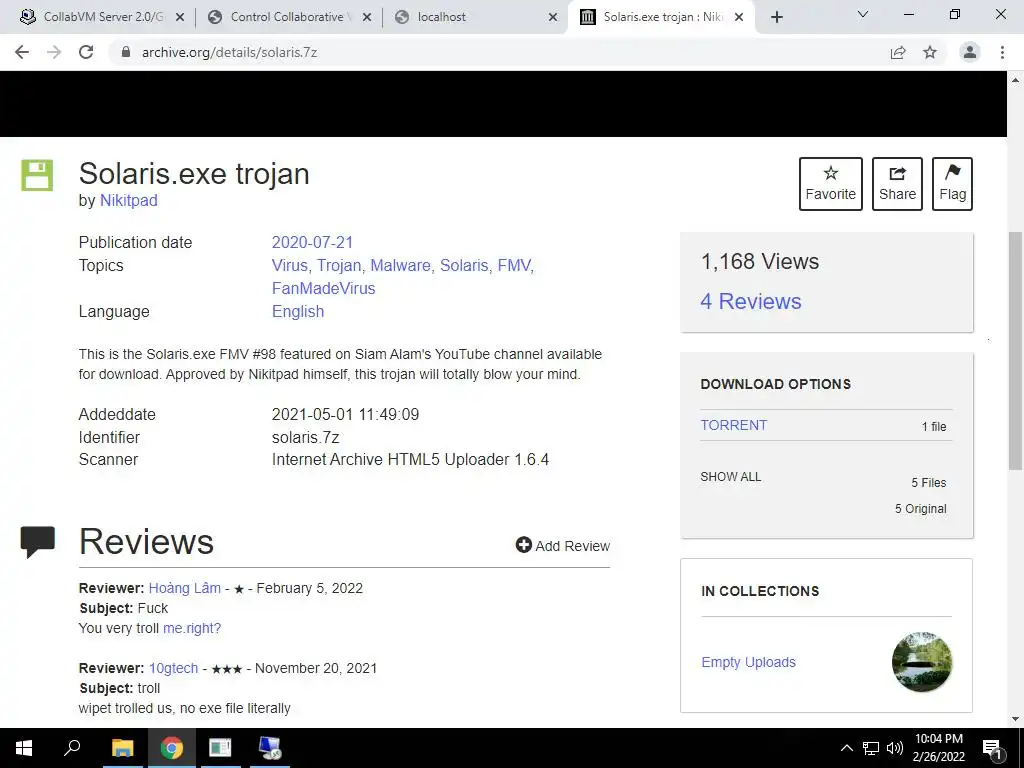This screenshot has width=1024, height=768.
Task: Show hidden system tray icons
Action: pyautogui.click(x=846, y=748)
